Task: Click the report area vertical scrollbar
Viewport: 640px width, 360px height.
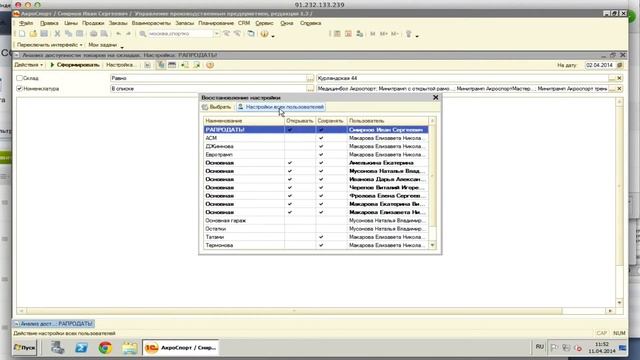Action: click(x=620, y=202)
